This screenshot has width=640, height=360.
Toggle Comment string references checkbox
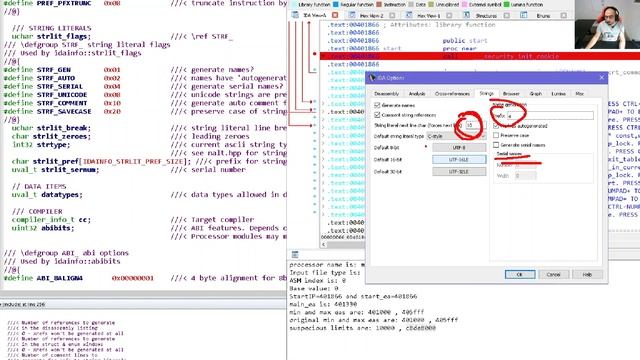point(377,115)
